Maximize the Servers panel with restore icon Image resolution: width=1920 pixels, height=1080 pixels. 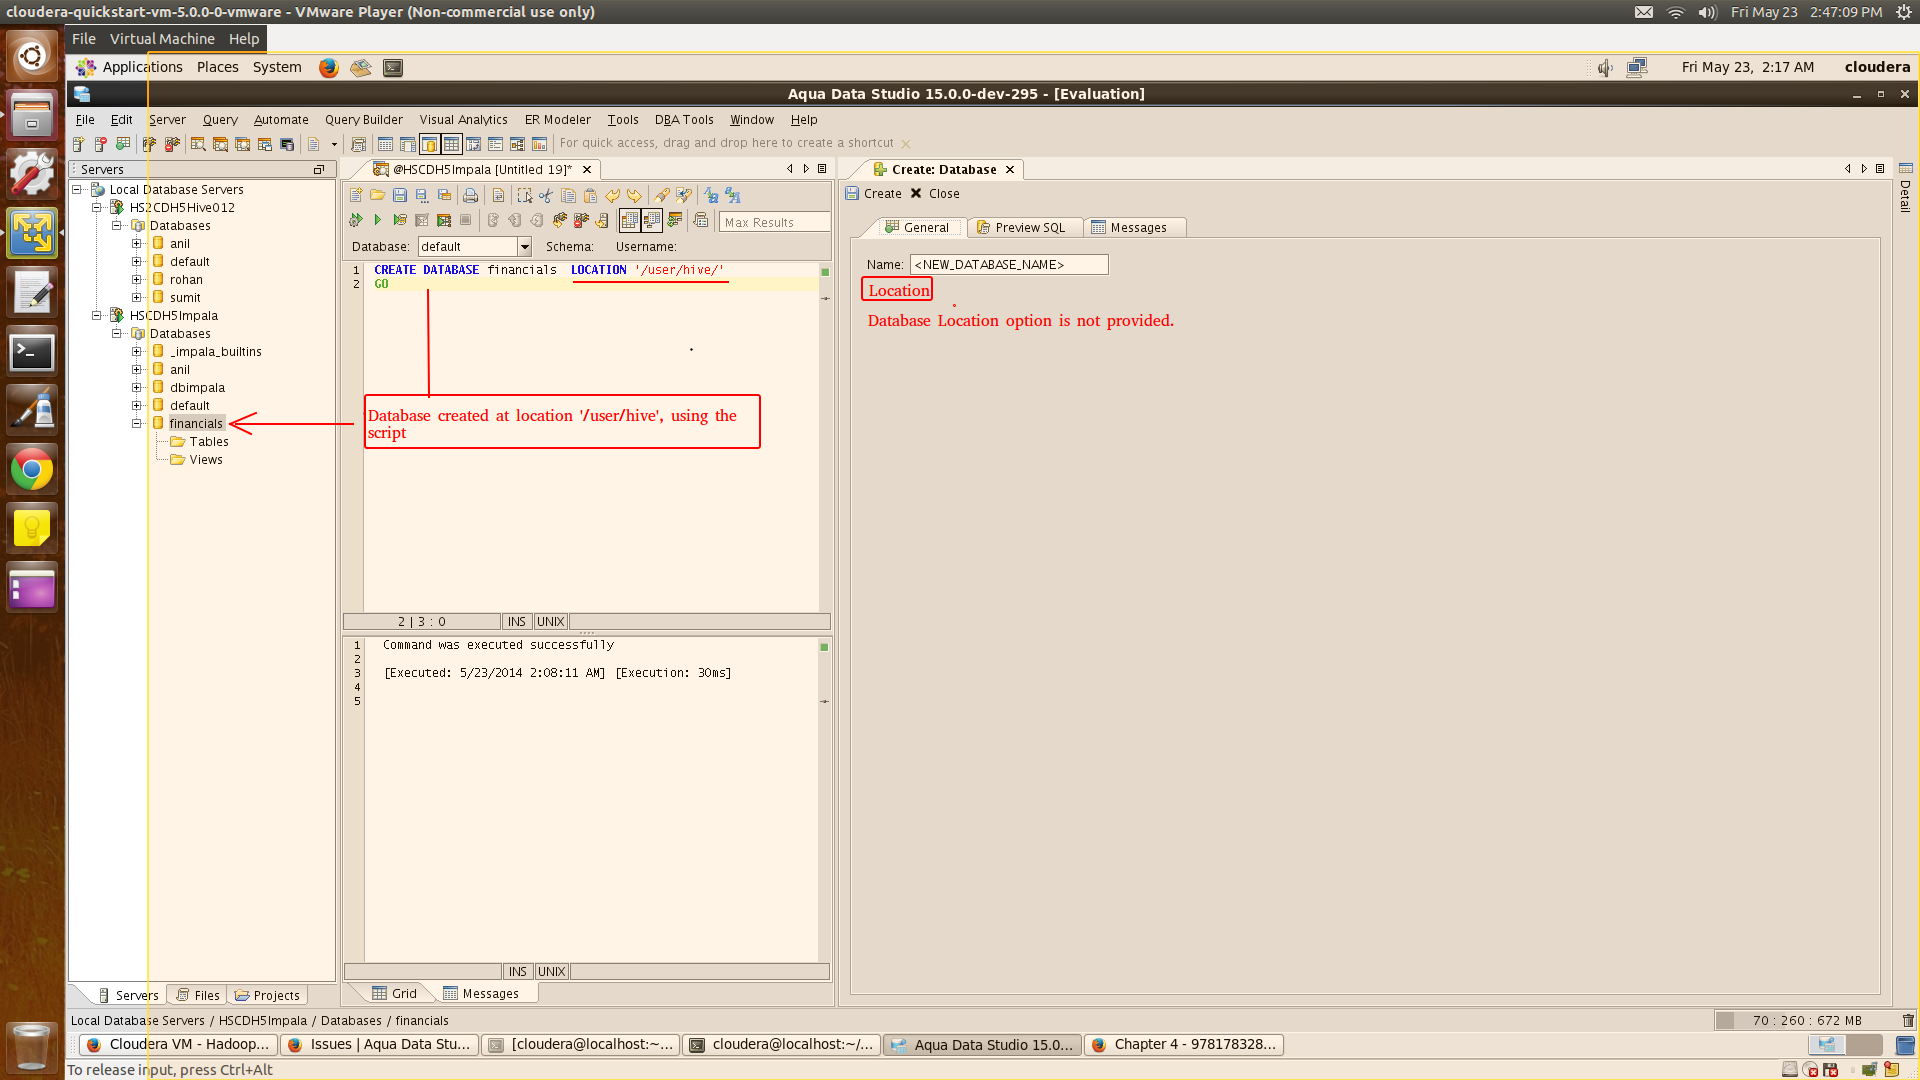click(x=319, y=170)
